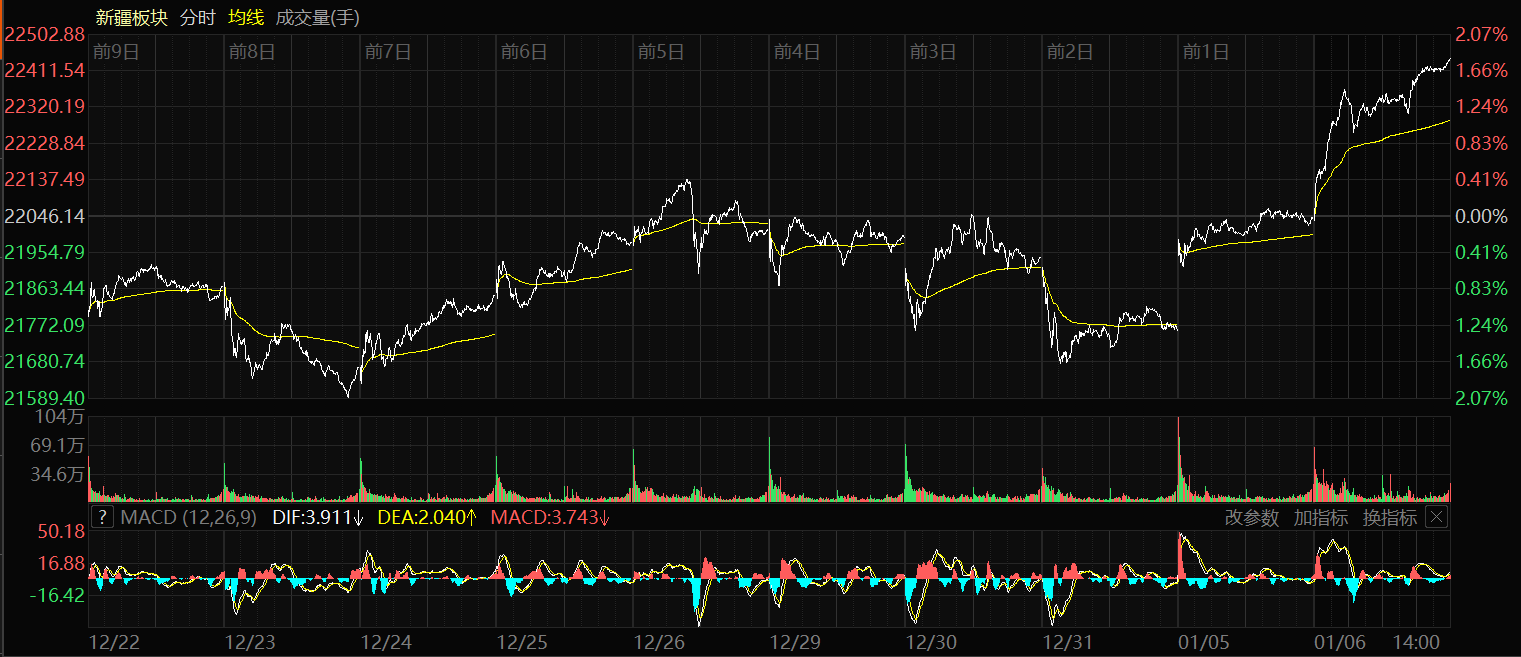Click 加指标 to add an indicator
The width and height of the screenshot is (1521, 657).
click(x=1321, y=517)
